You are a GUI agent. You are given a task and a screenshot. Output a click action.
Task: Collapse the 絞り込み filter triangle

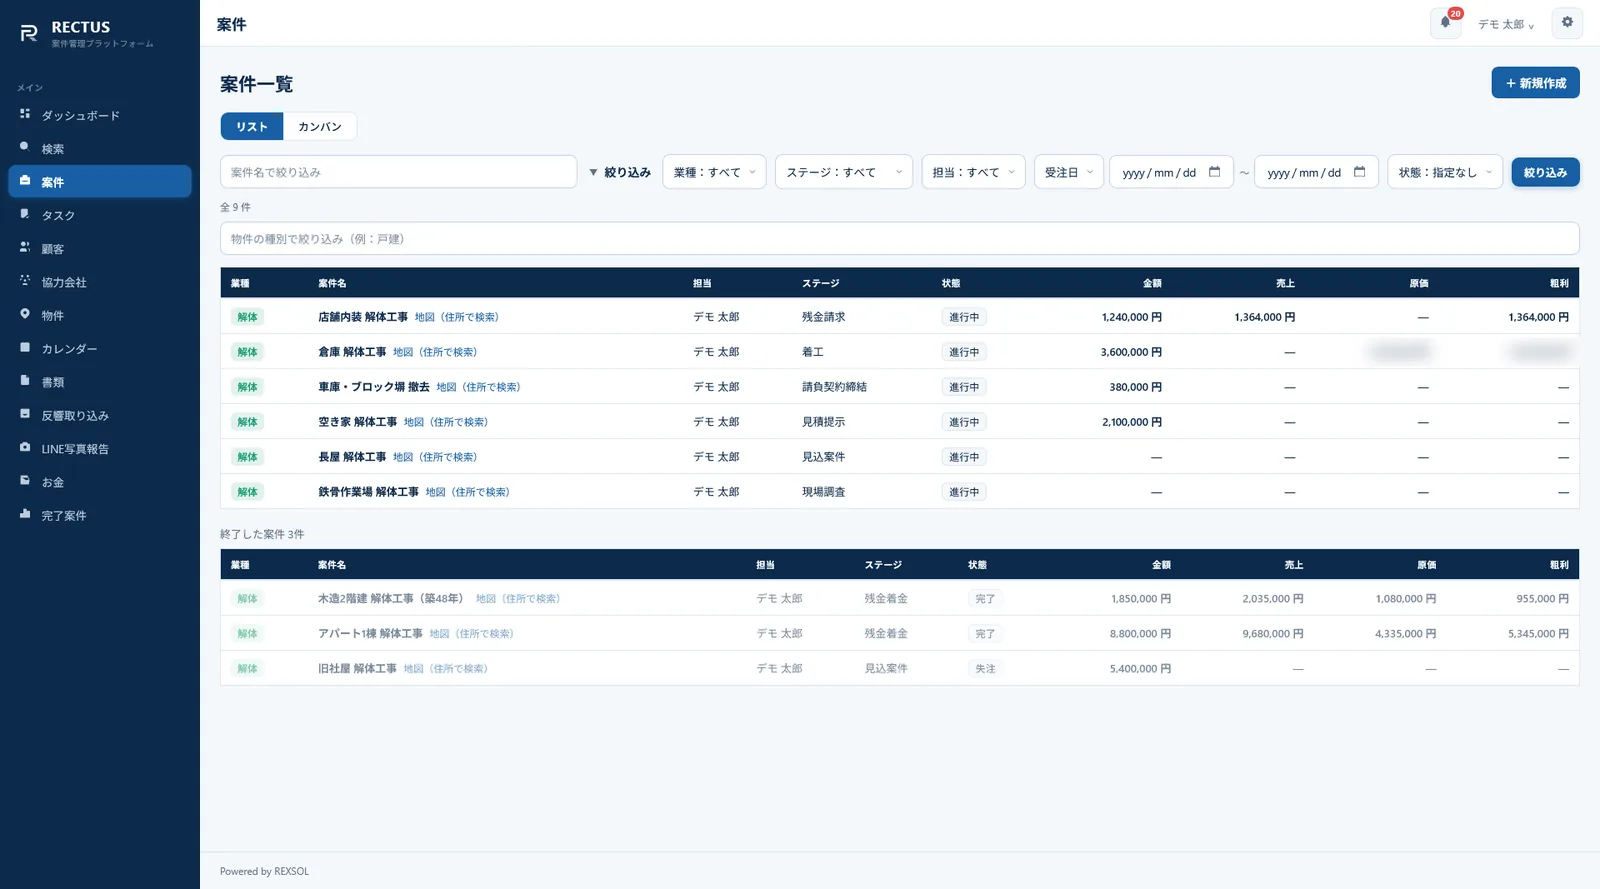pos(593,172)
